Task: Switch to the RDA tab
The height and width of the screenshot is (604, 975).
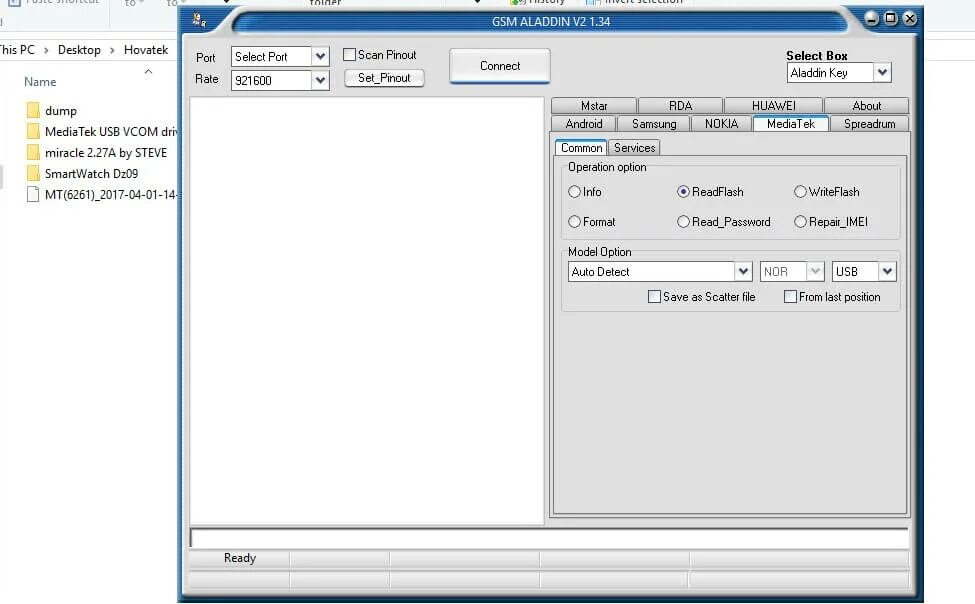Action: 680,106
